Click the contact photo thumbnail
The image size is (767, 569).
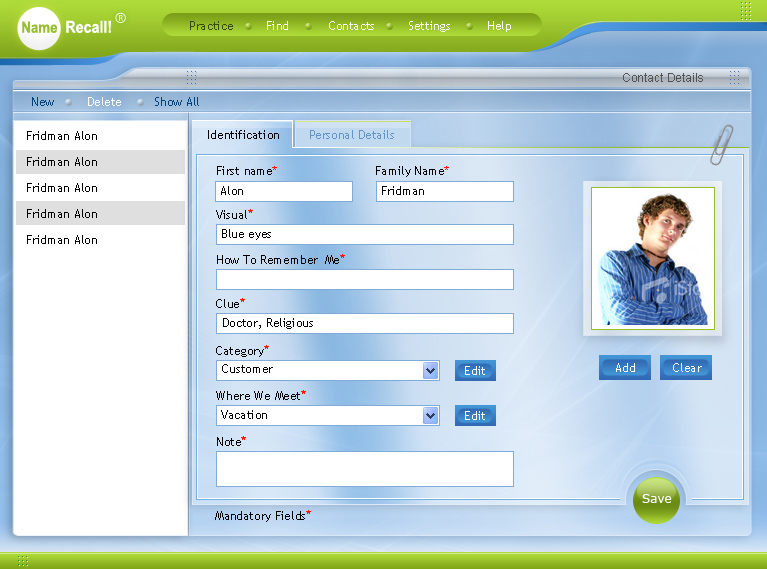pos(652,257)
